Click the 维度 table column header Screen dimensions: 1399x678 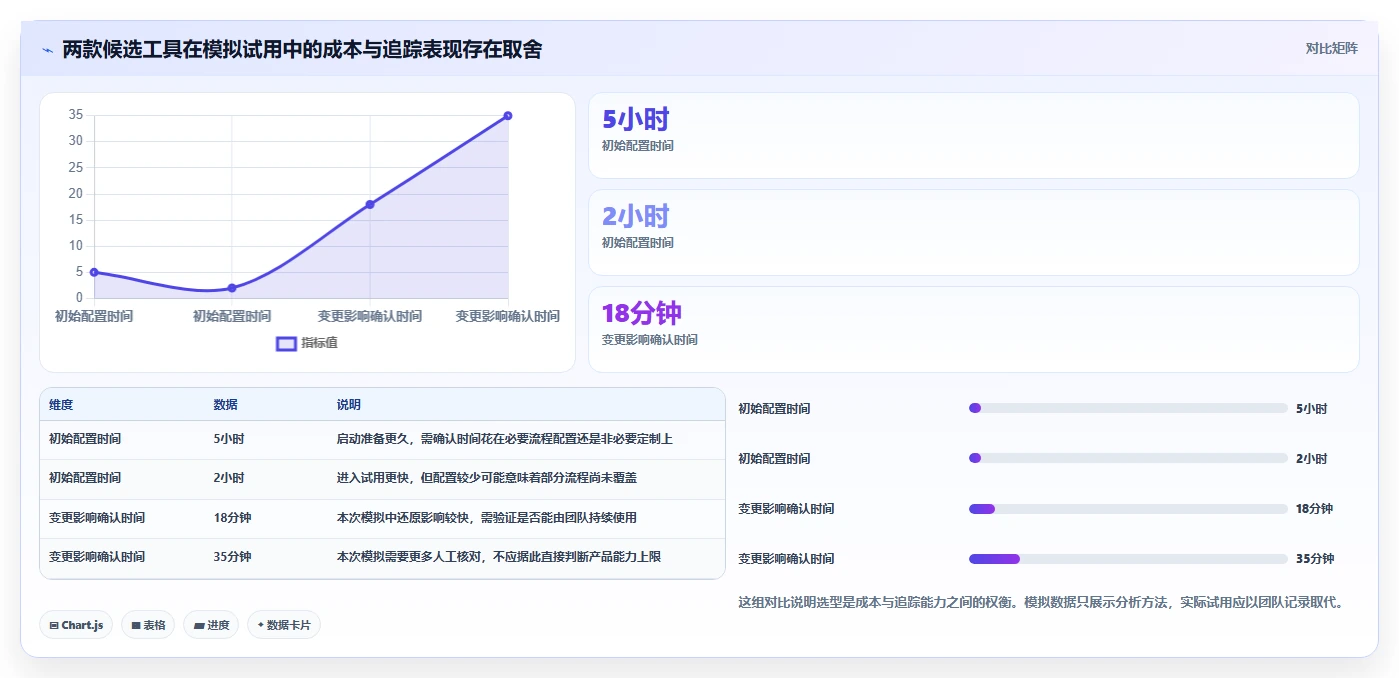point(61,405)
